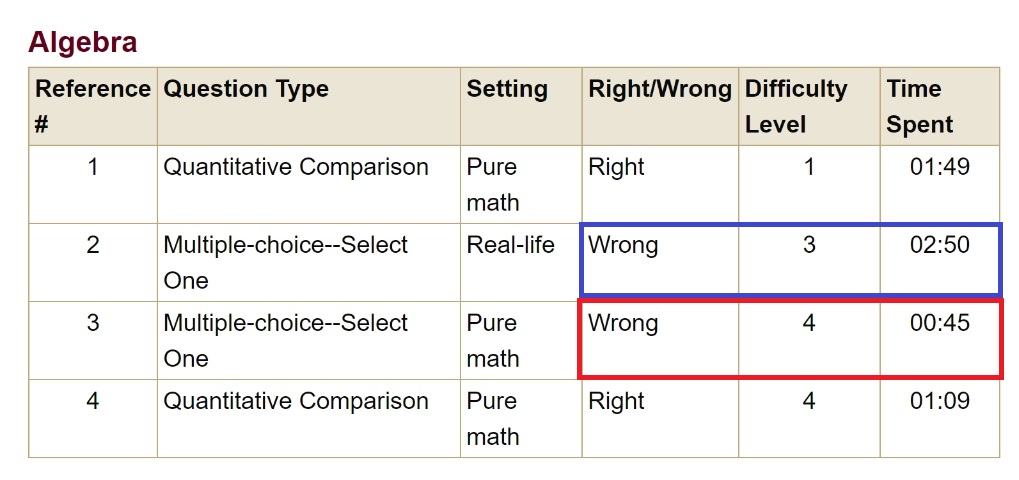Select the time value 02:50

tap(939, 245)
